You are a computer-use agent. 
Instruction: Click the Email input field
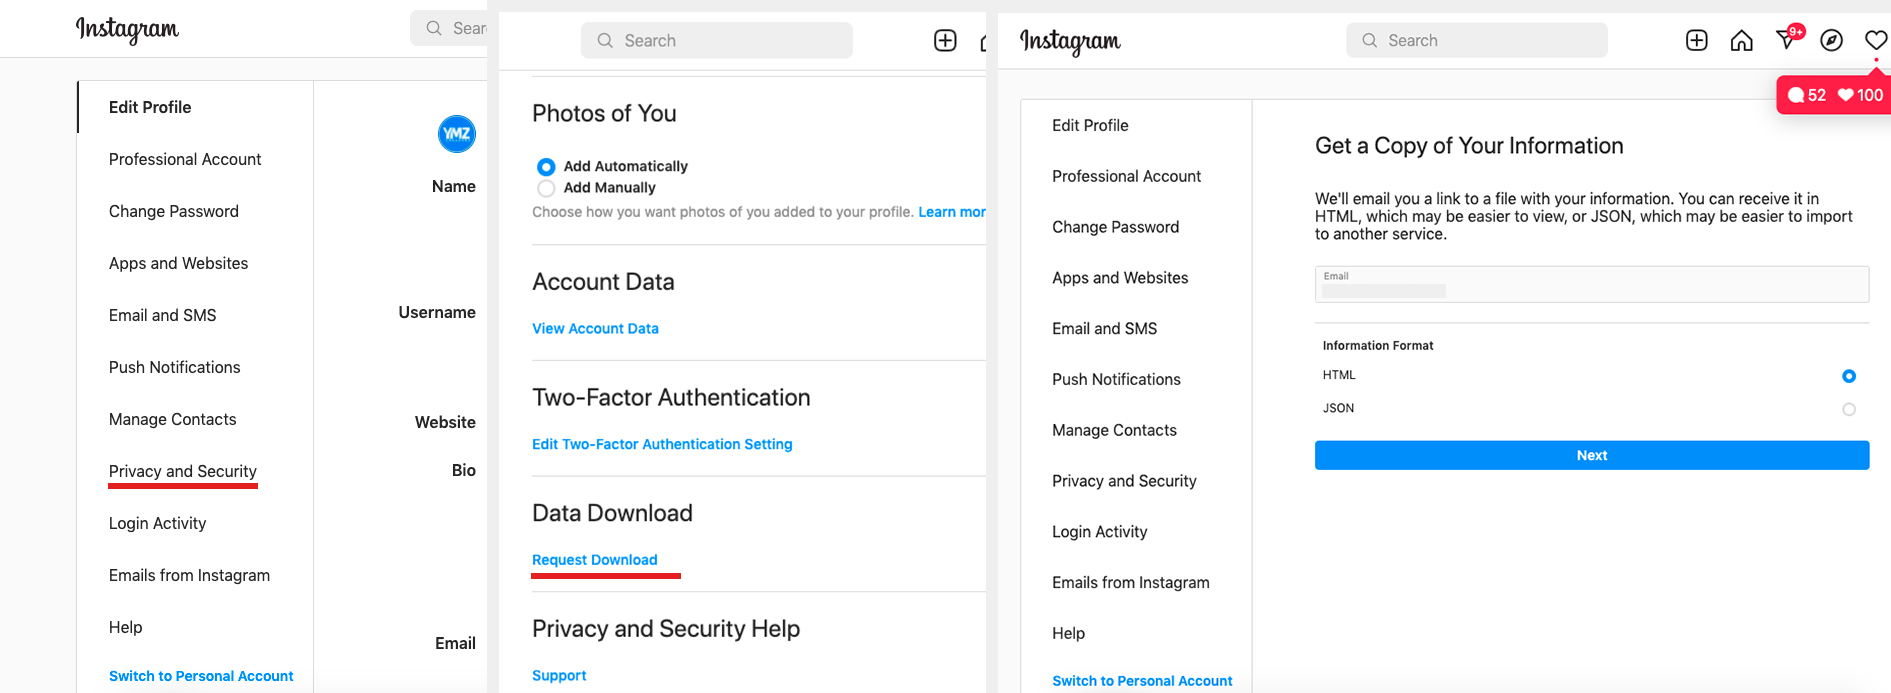[x=1592, y=284]
